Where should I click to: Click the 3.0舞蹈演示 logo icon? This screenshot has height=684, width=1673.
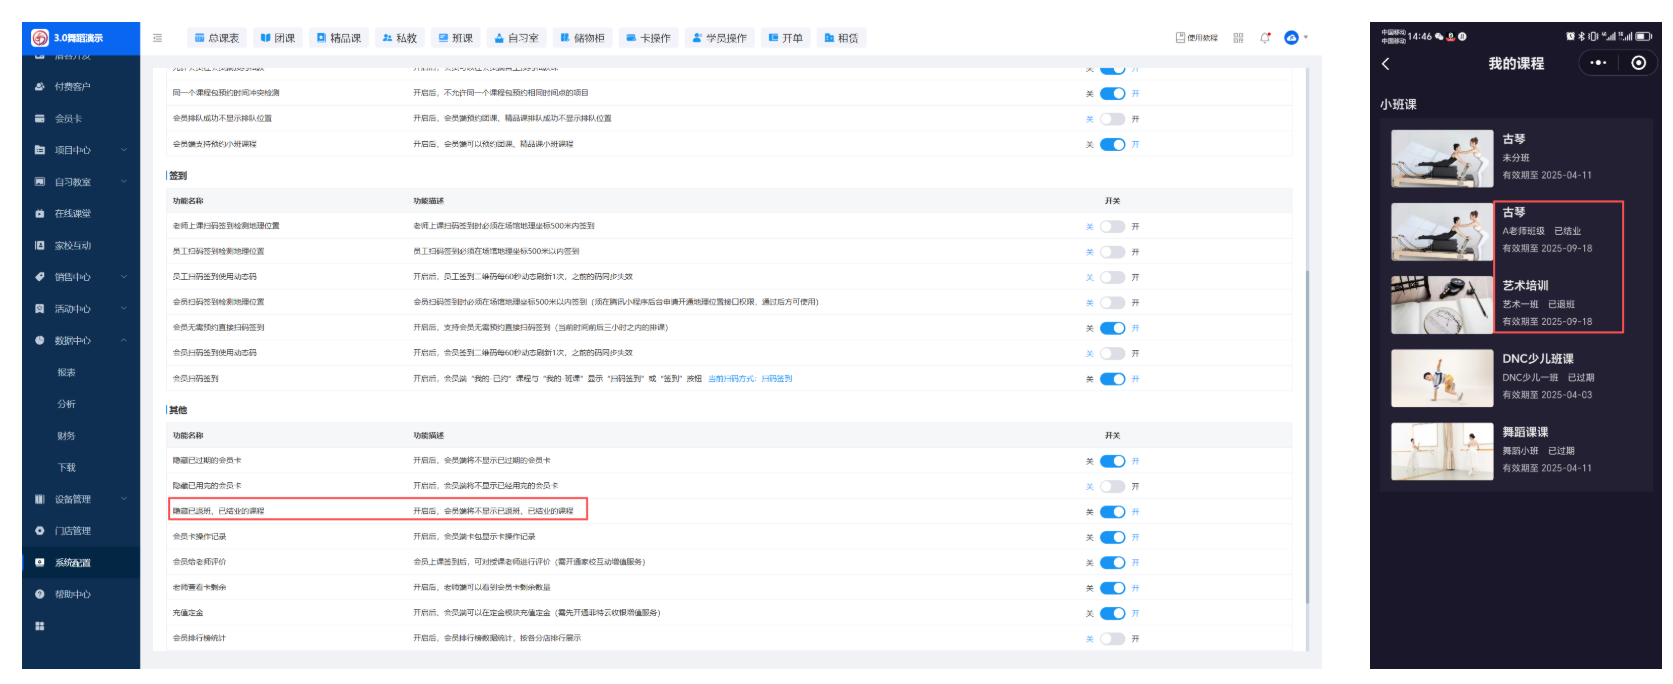[40, 38]
